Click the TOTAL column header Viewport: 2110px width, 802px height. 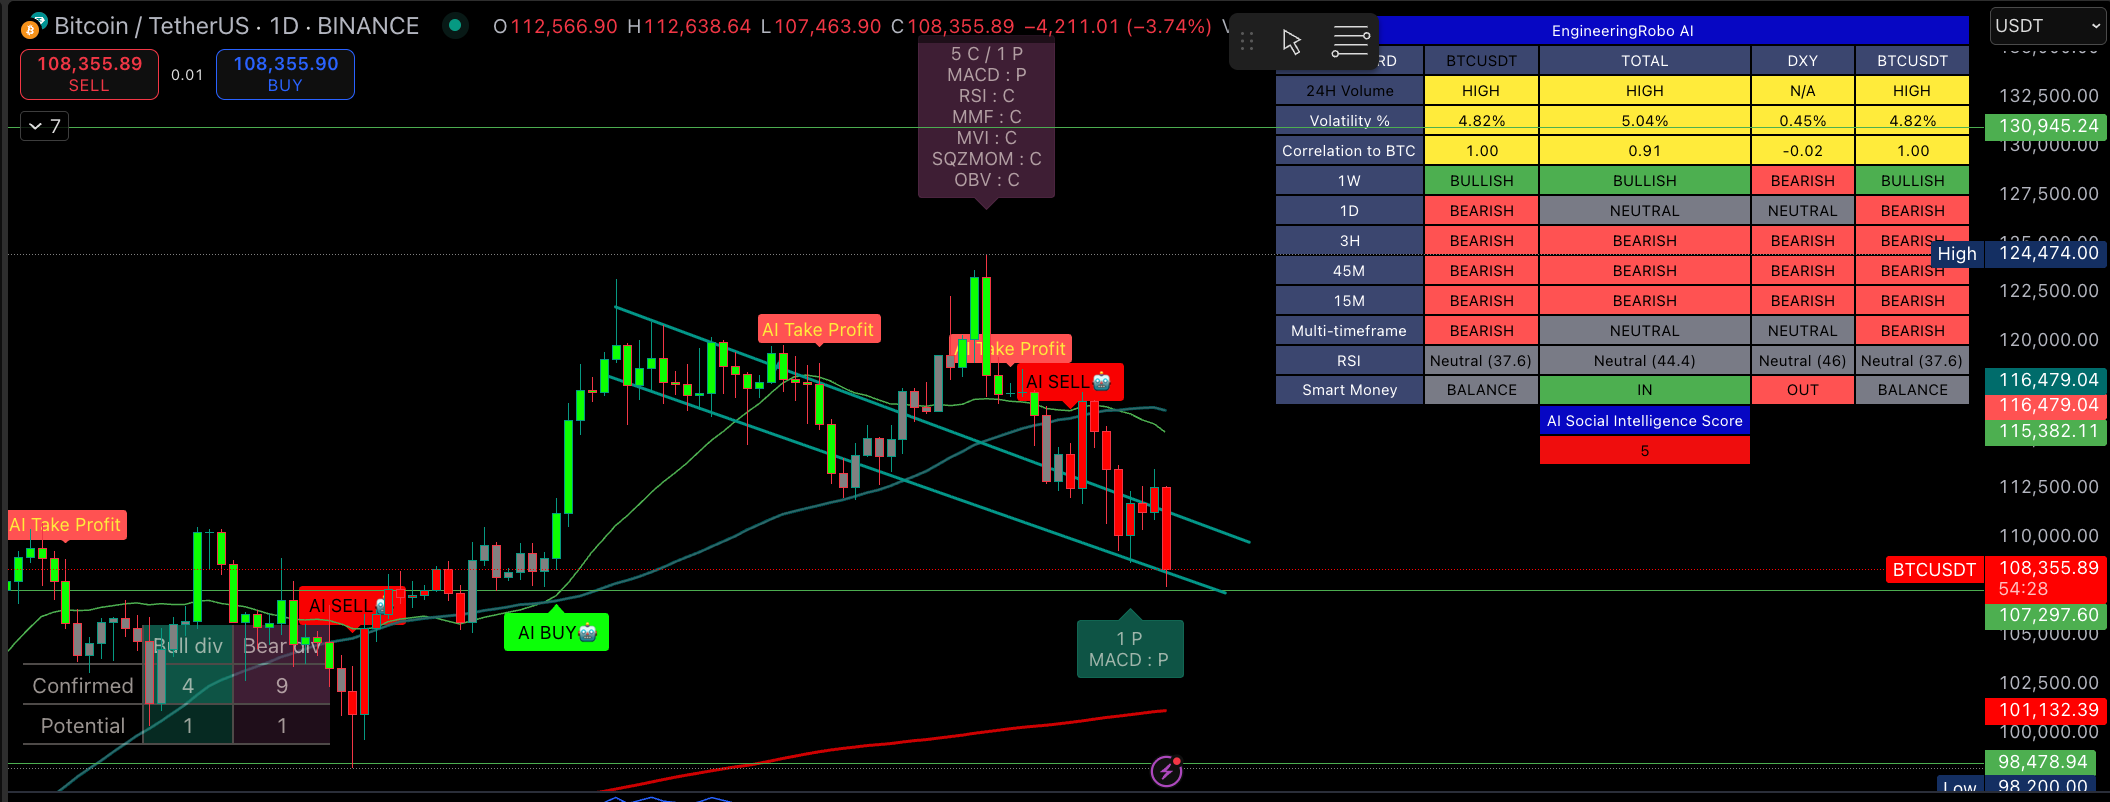1645,60
